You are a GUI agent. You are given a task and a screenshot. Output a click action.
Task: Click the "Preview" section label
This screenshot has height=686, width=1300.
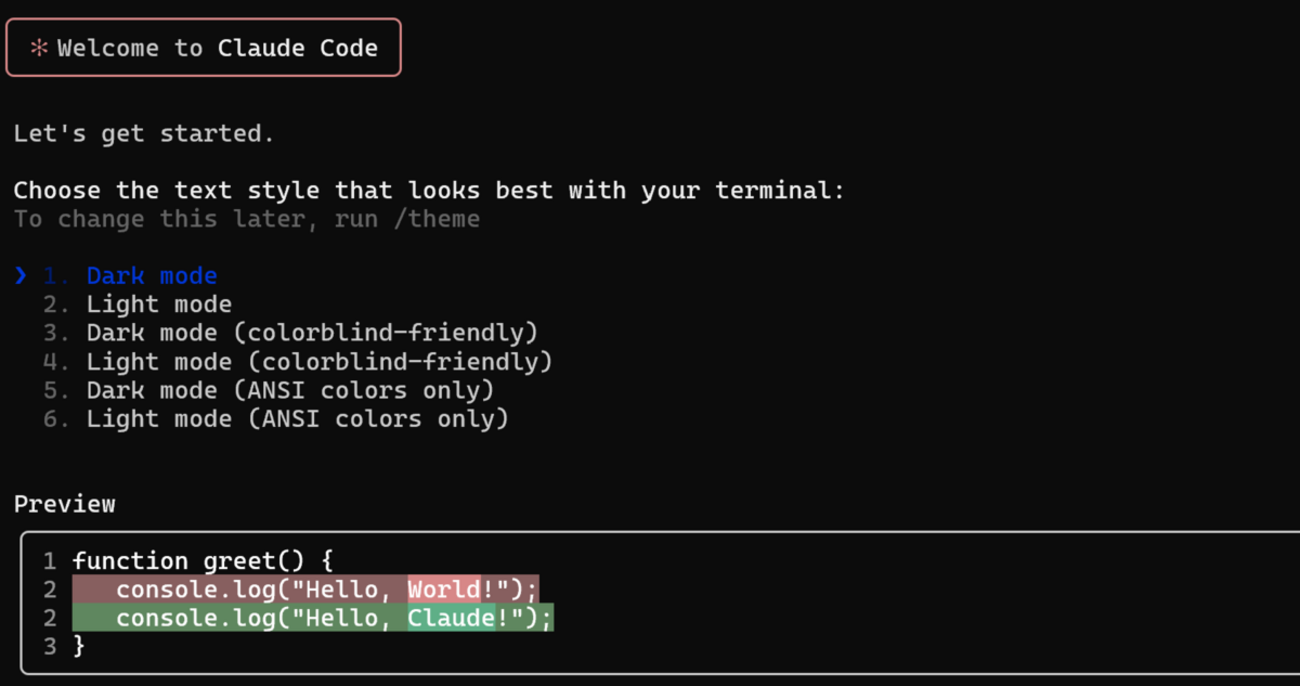65,504
